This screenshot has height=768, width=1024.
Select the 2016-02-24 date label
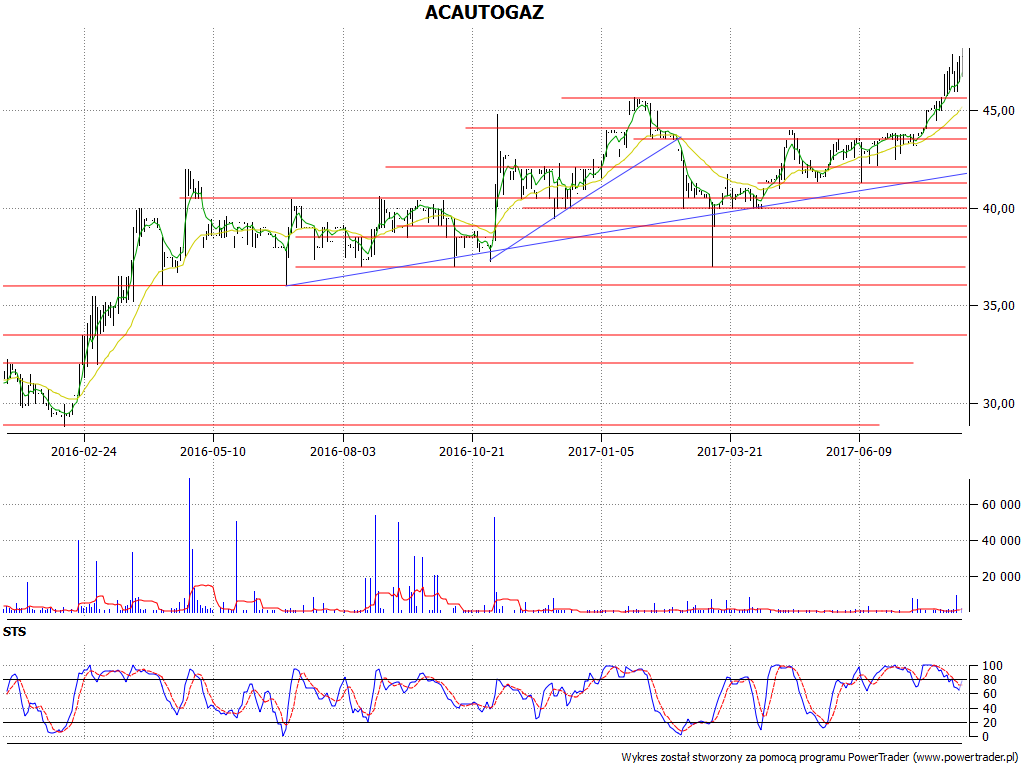click(84, 451)
